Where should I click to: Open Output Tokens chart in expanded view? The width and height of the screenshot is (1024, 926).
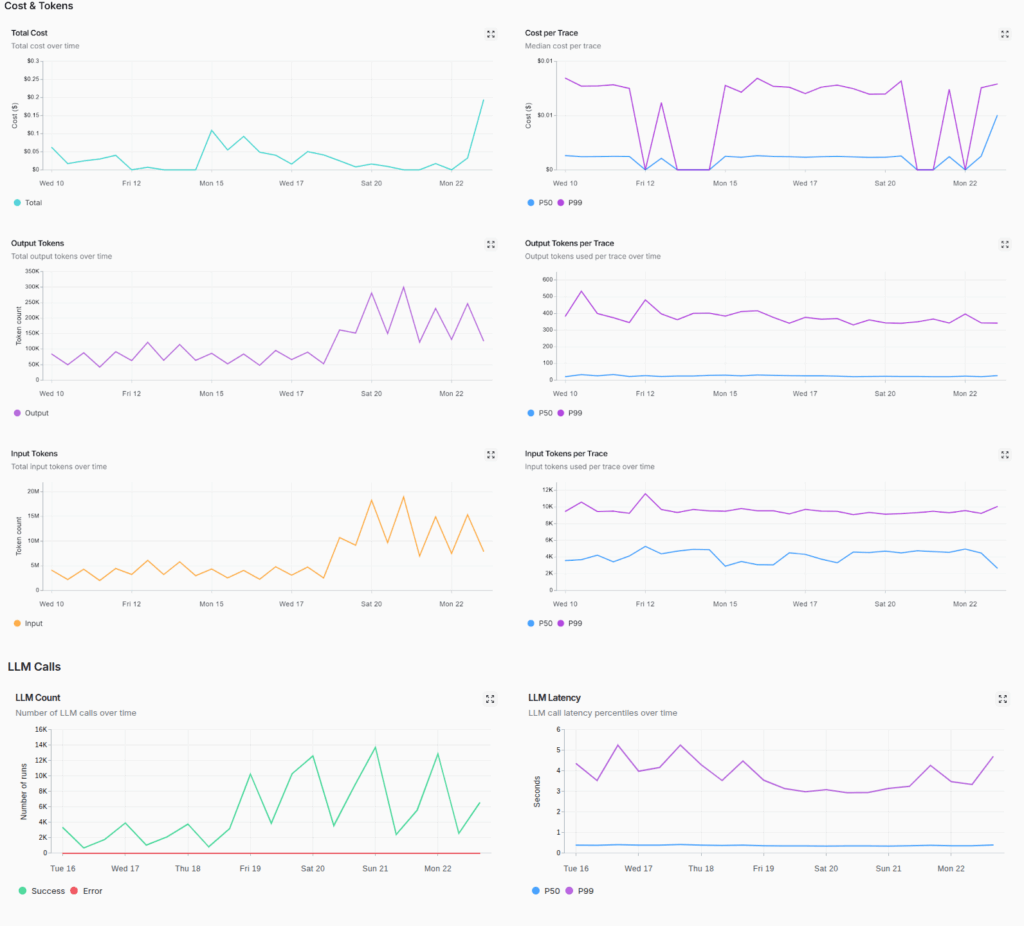491,244
